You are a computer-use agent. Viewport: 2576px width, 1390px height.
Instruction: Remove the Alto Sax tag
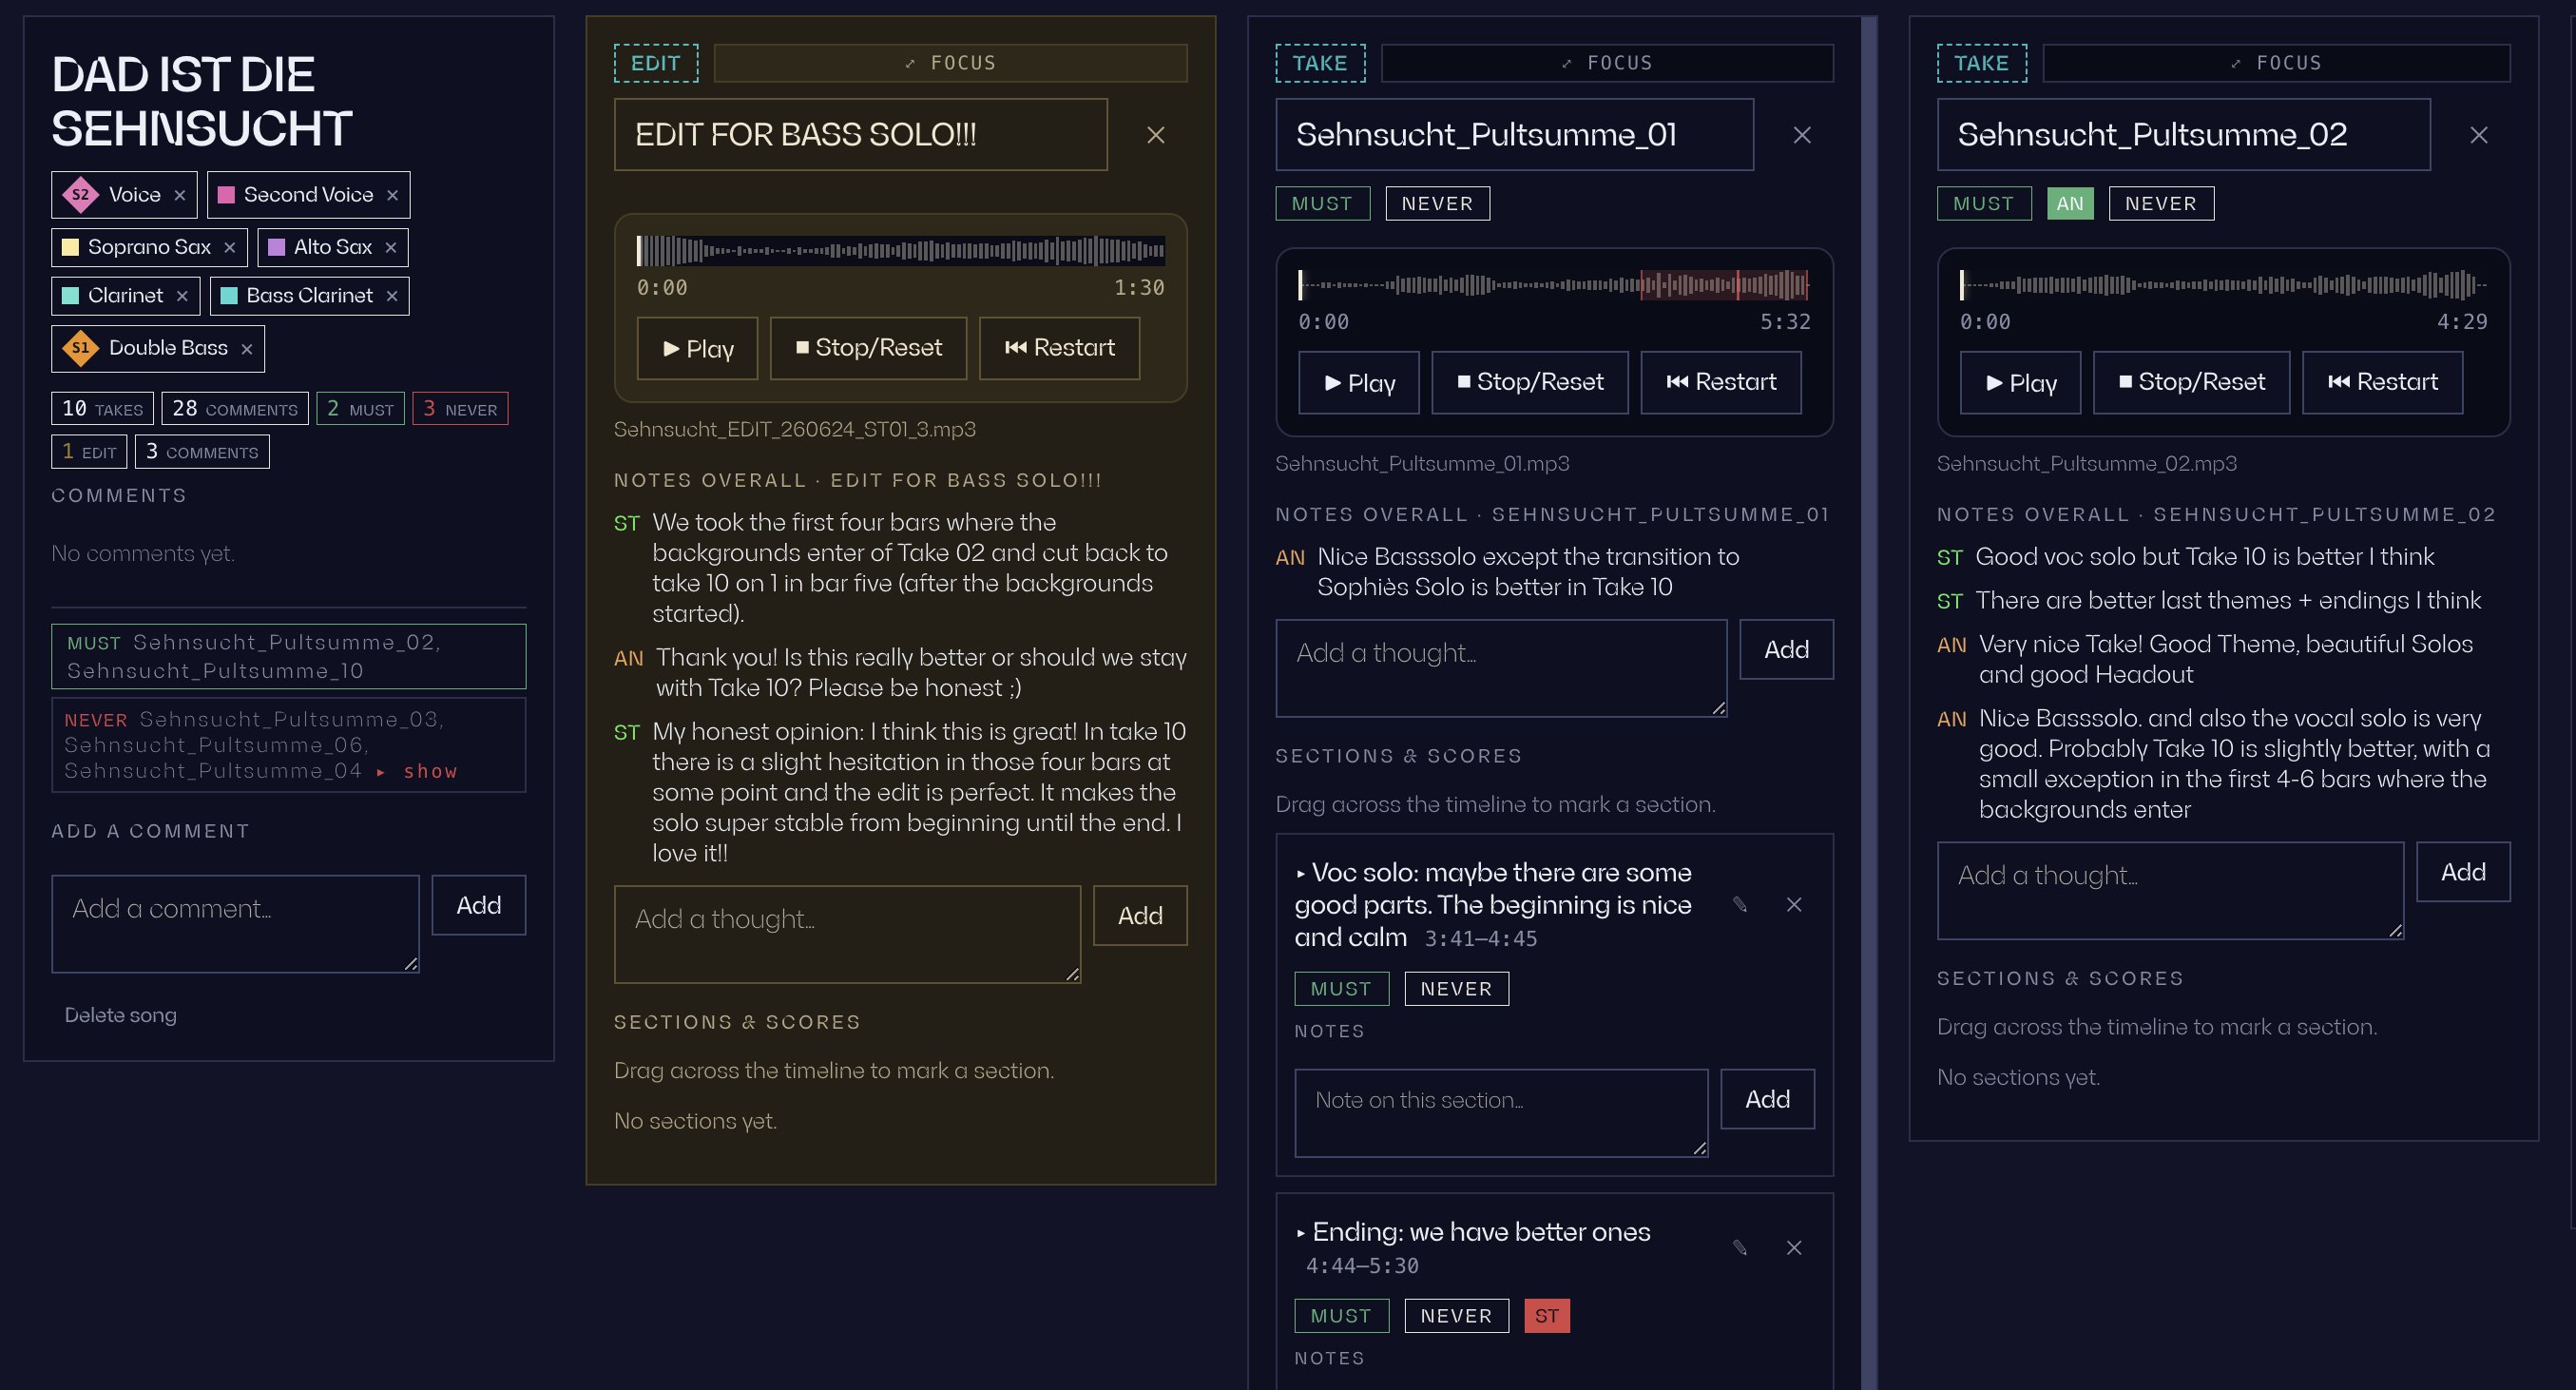(x=391, y=248)
